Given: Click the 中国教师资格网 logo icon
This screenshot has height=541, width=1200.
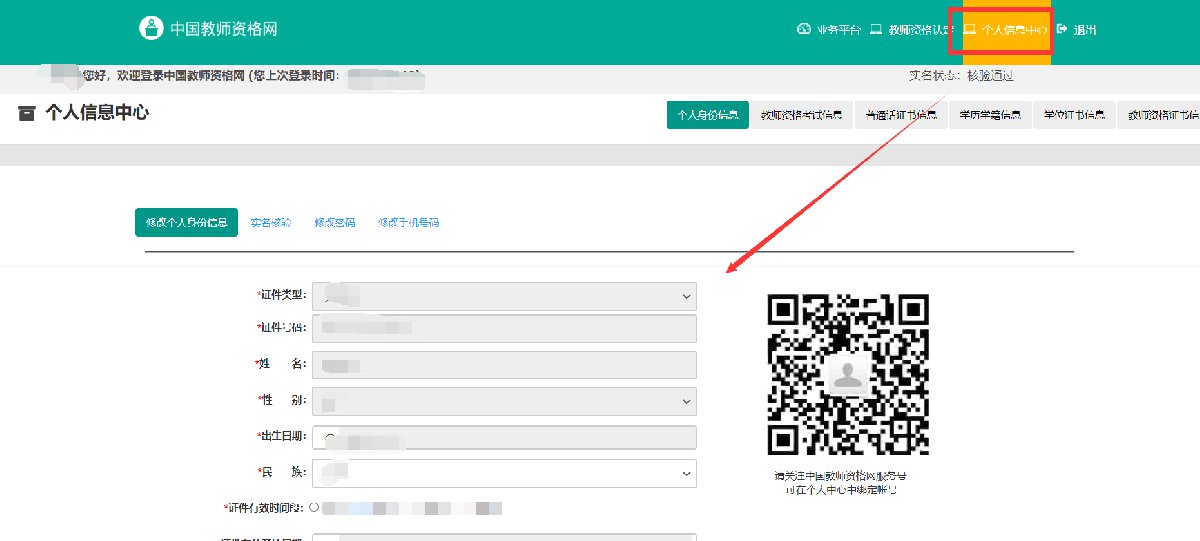Looking at the screenshot, I should 150,28.
